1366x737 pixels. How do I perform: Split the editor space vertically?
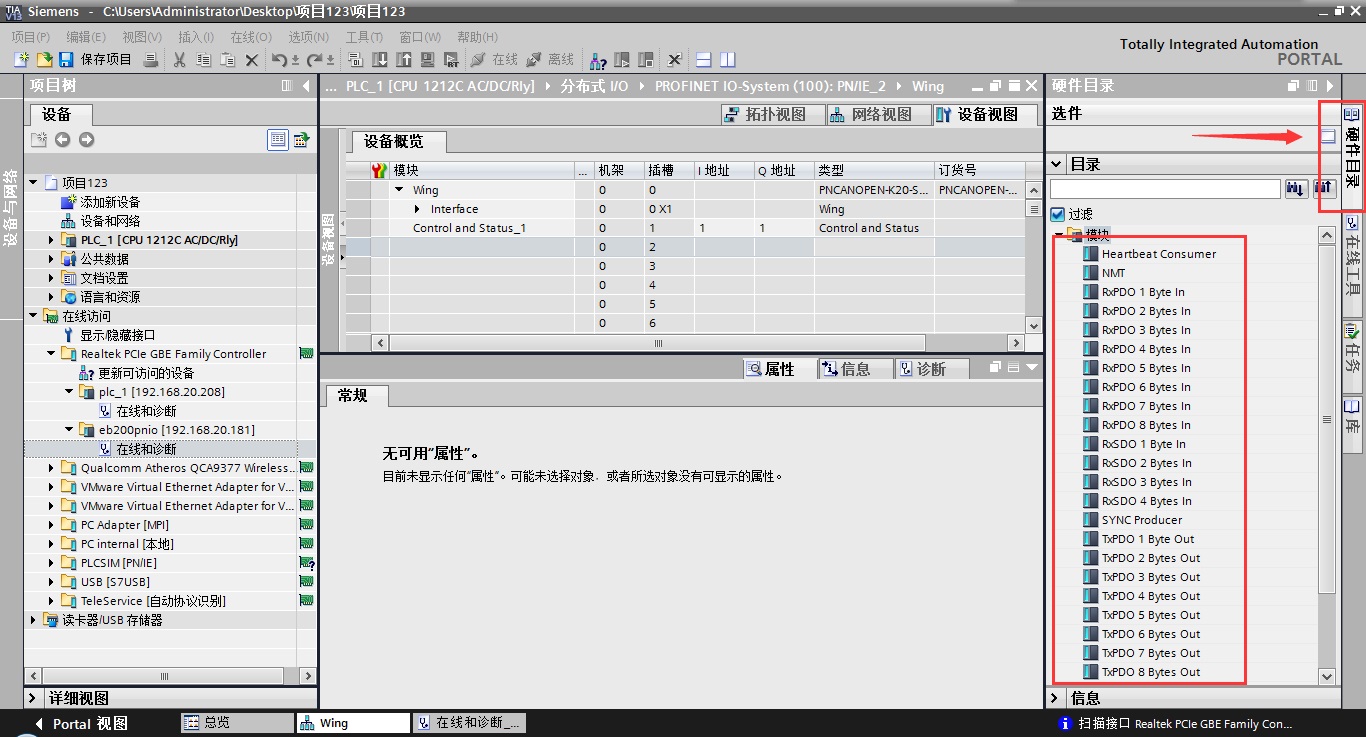[x=727, y=60]
